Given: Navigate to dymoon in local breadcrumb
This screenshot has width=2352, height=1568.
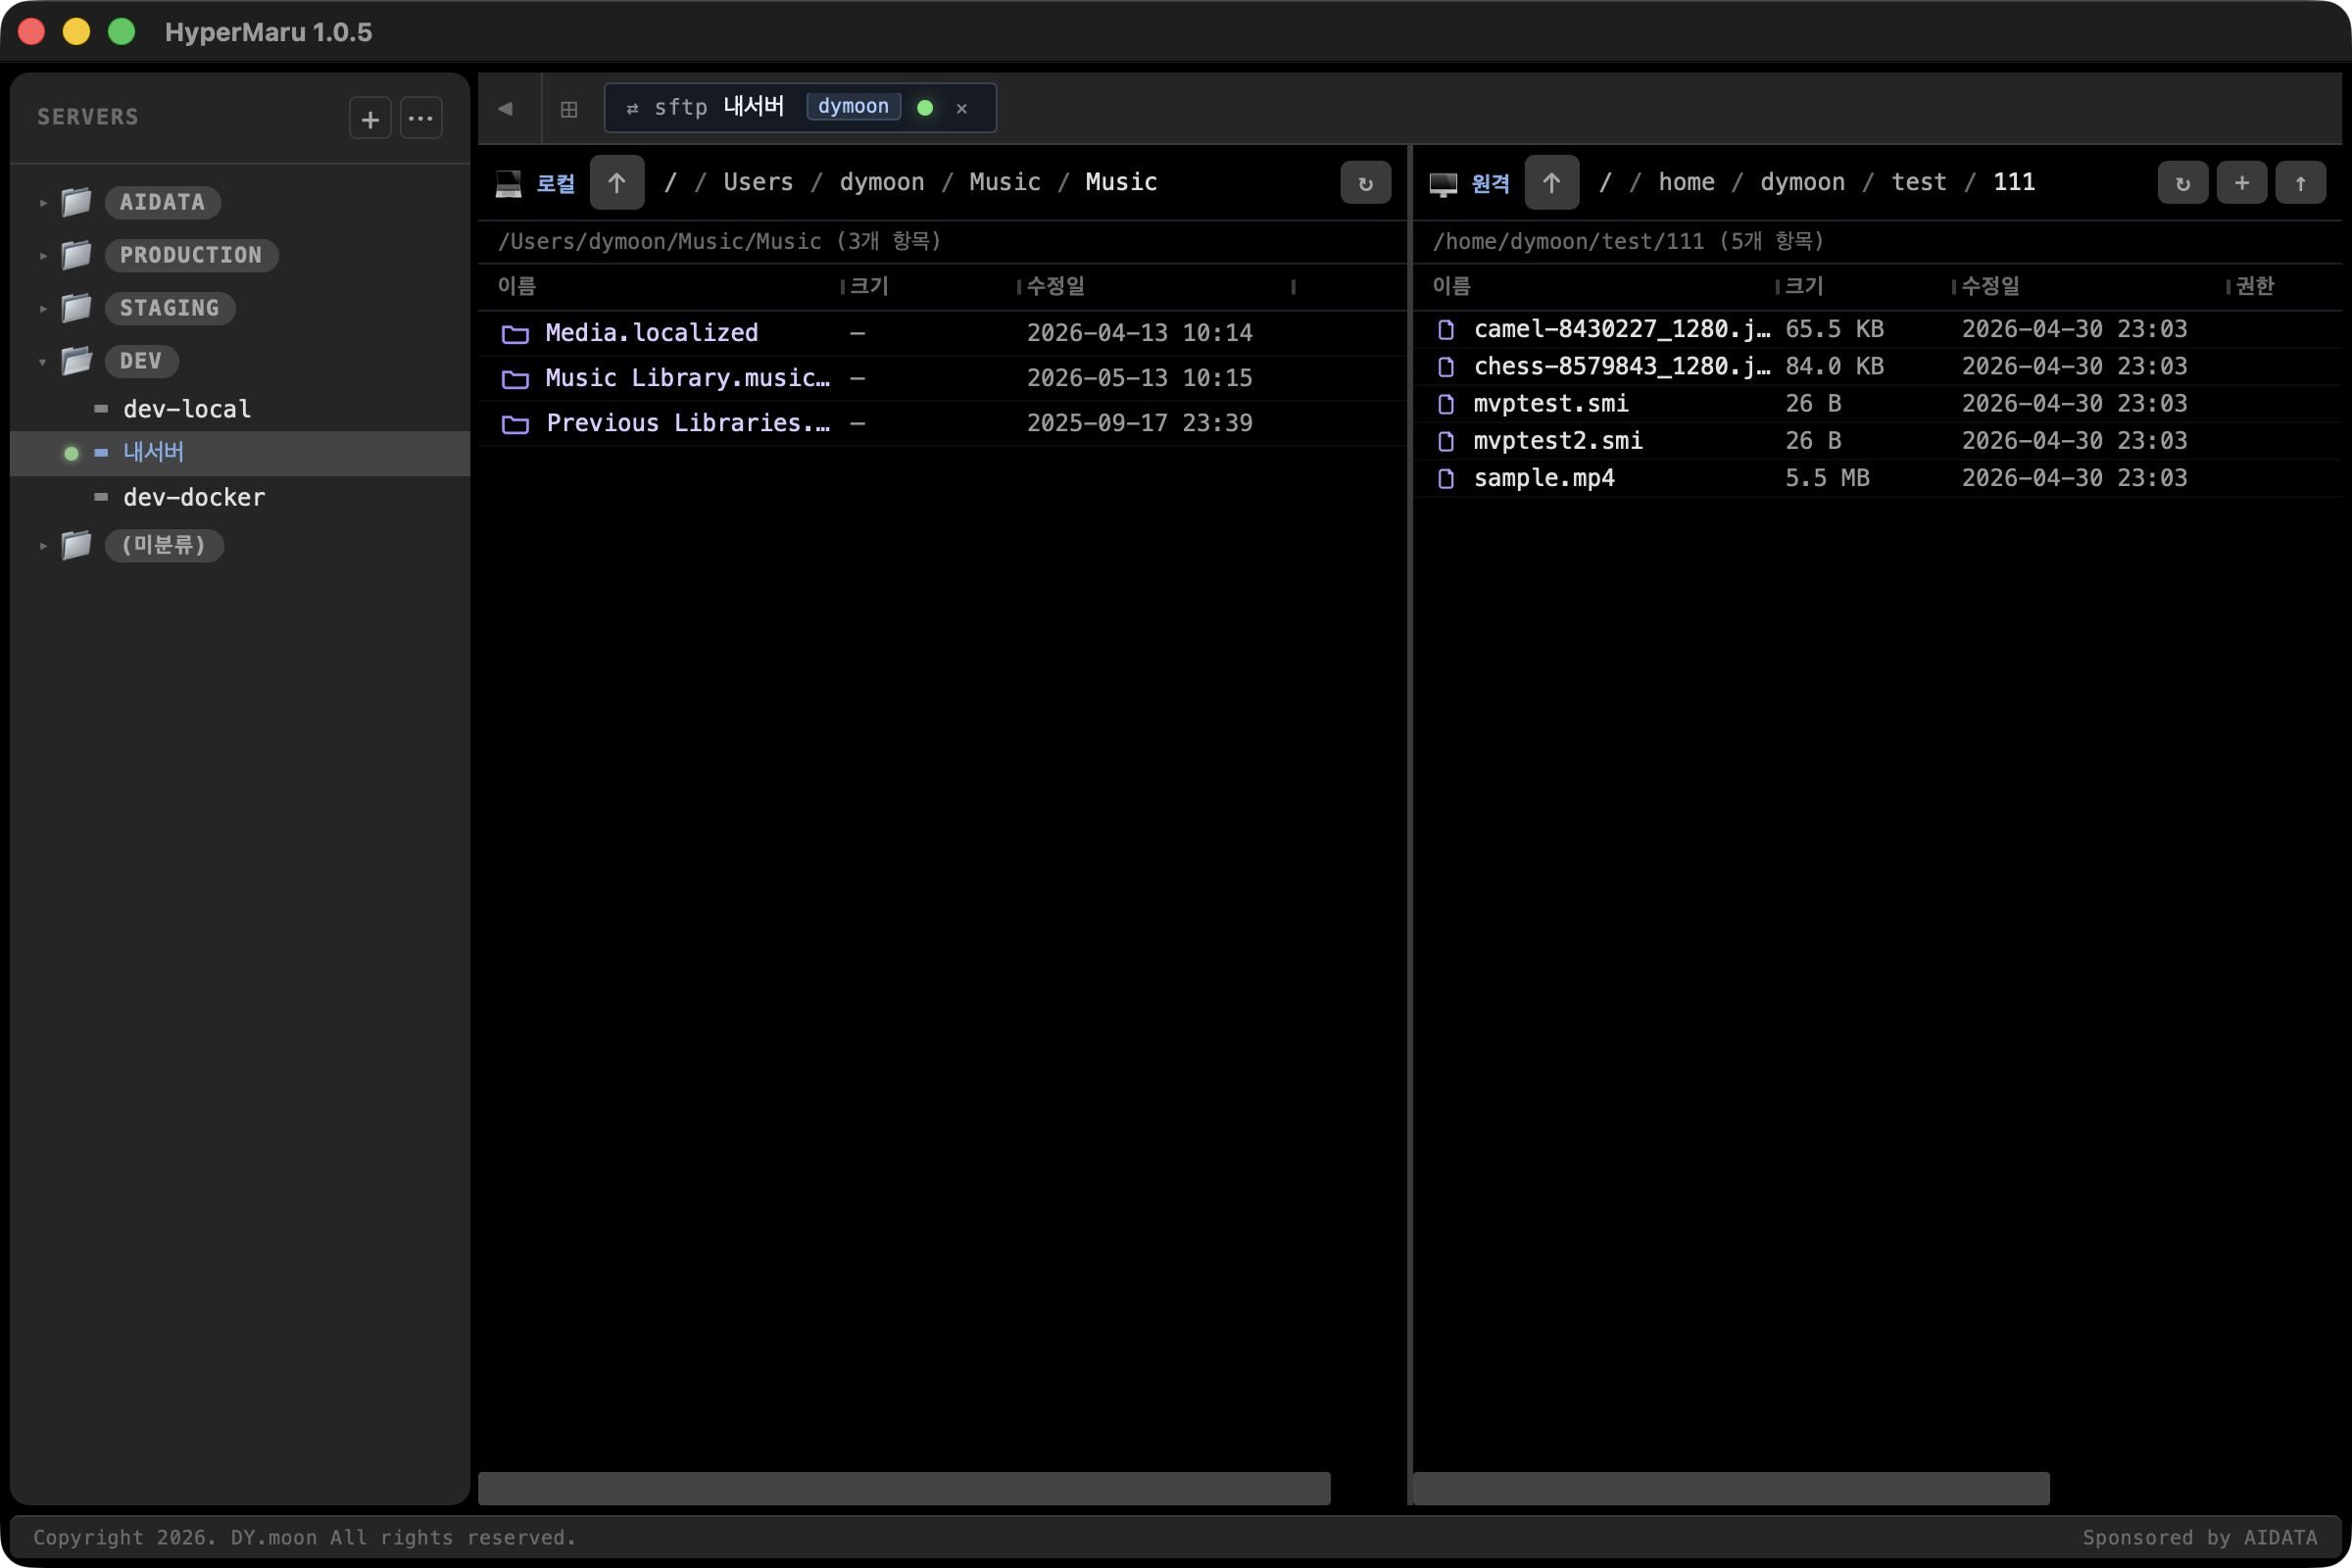Looking at the screenshot, I should click(882, 182).
